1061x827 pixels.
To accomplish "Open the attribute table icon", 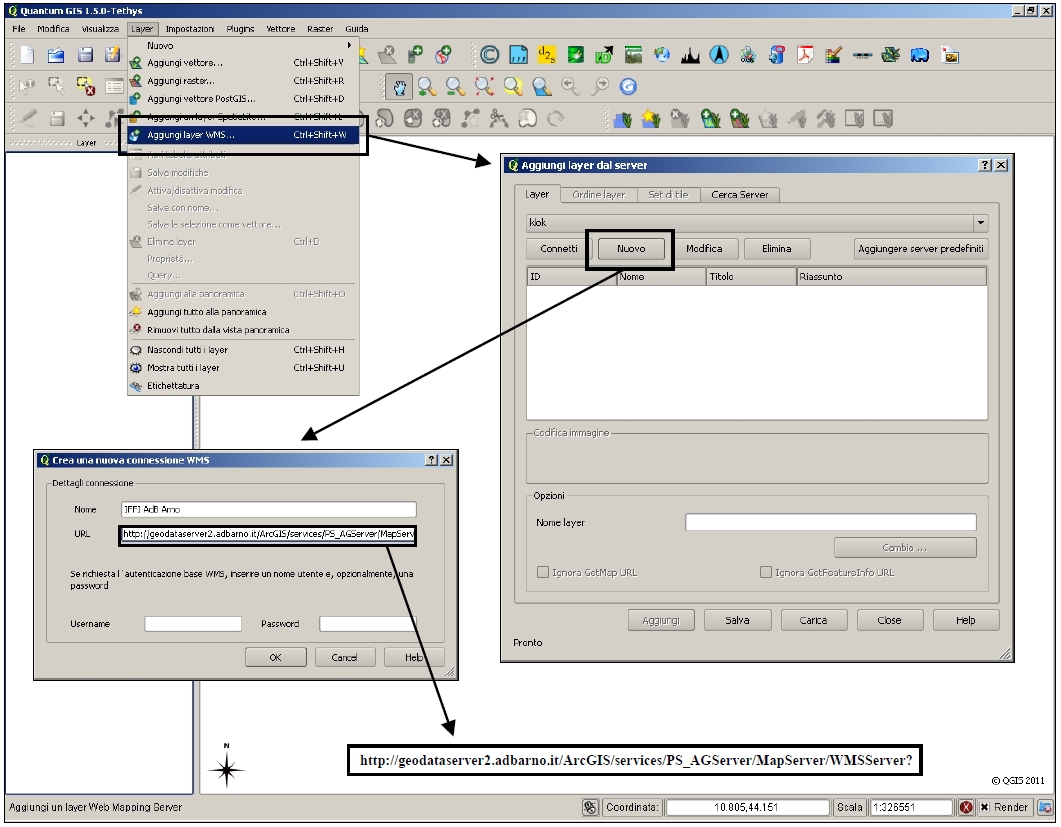I will point(114,86).
